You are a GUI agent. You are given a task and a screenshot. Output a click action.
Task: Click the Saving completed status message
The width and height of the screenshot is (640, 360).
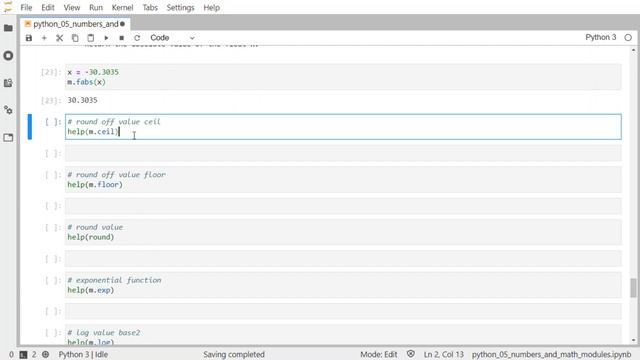pos(234,354)
